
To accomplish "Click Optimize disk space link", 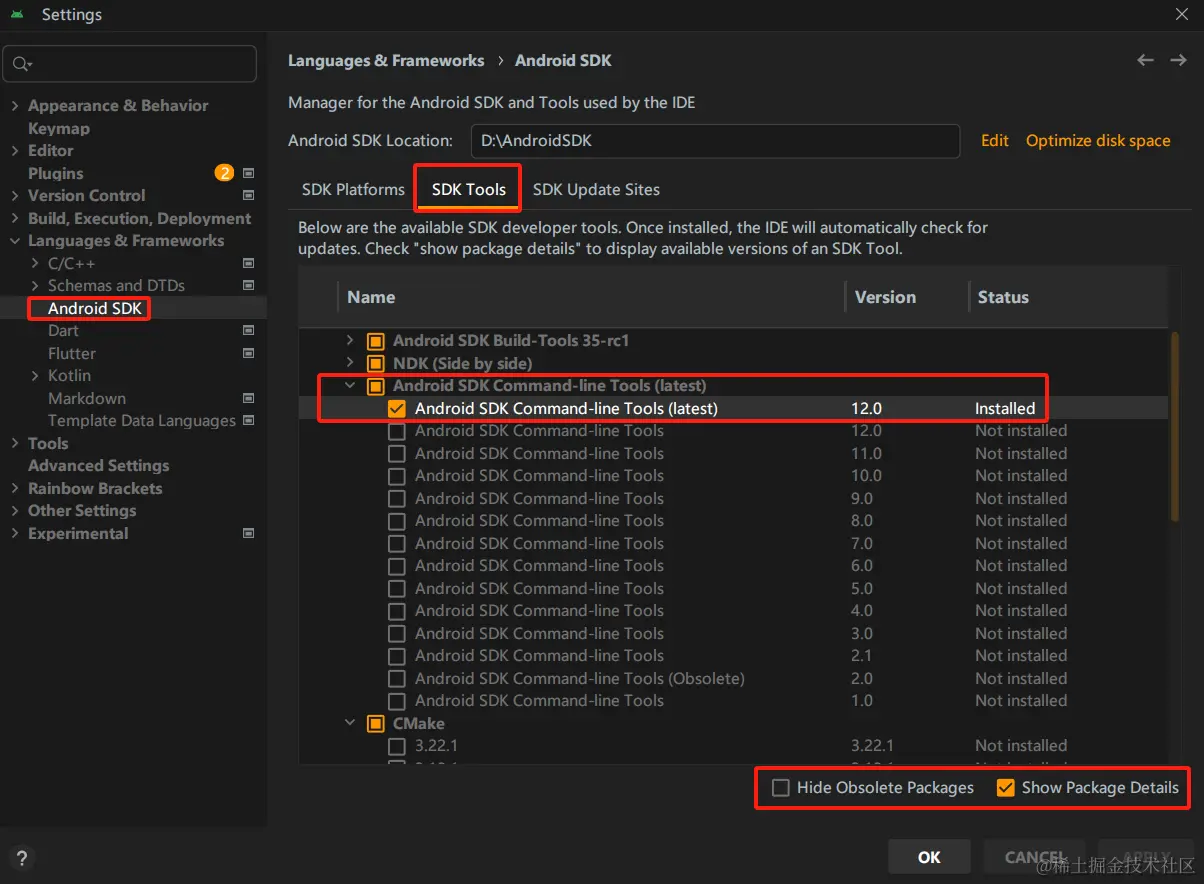I will tap(1098, 141).
